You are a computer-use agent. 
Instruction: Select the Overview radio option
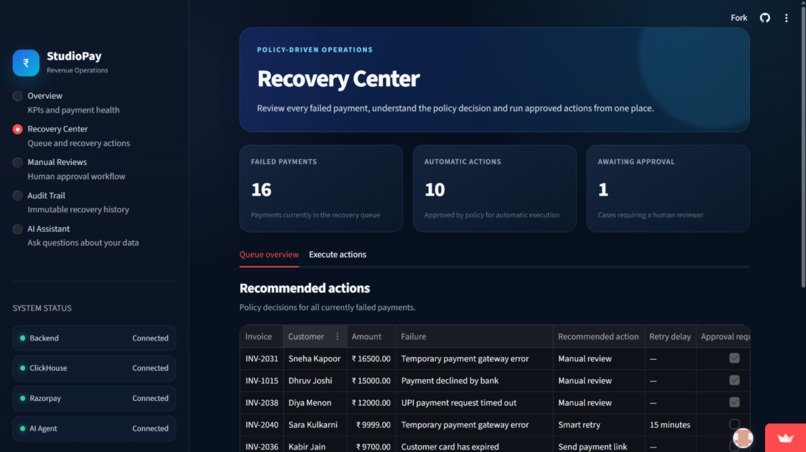(17, 96)
